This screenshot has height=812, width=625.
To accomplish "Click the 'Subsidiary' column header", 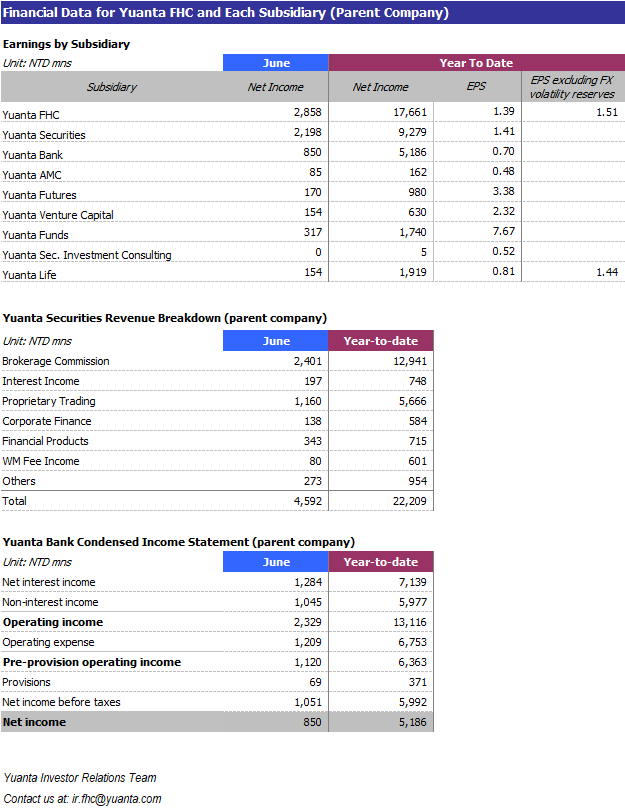I will (112, 87).
